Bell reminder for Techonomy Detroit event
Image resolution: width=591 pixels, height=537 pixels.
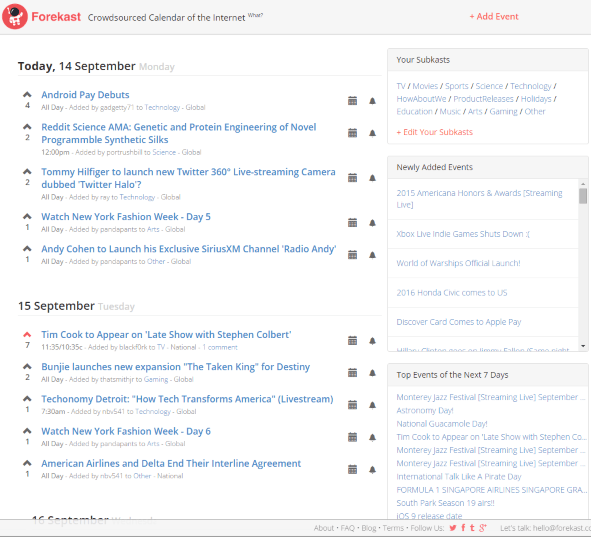click(x=372, y=405)
